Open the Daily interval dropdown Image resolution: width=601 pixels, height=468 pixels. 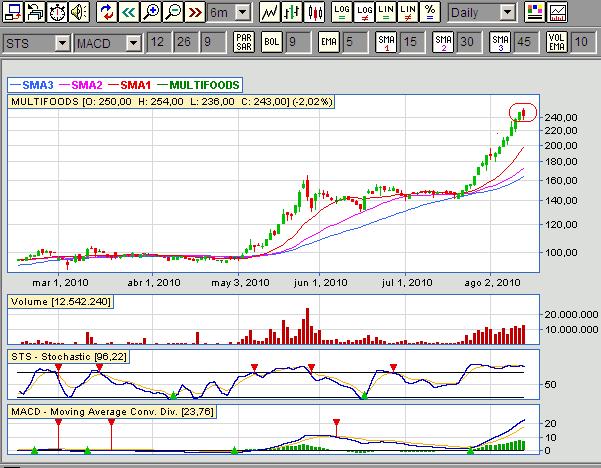click(508, 13)
